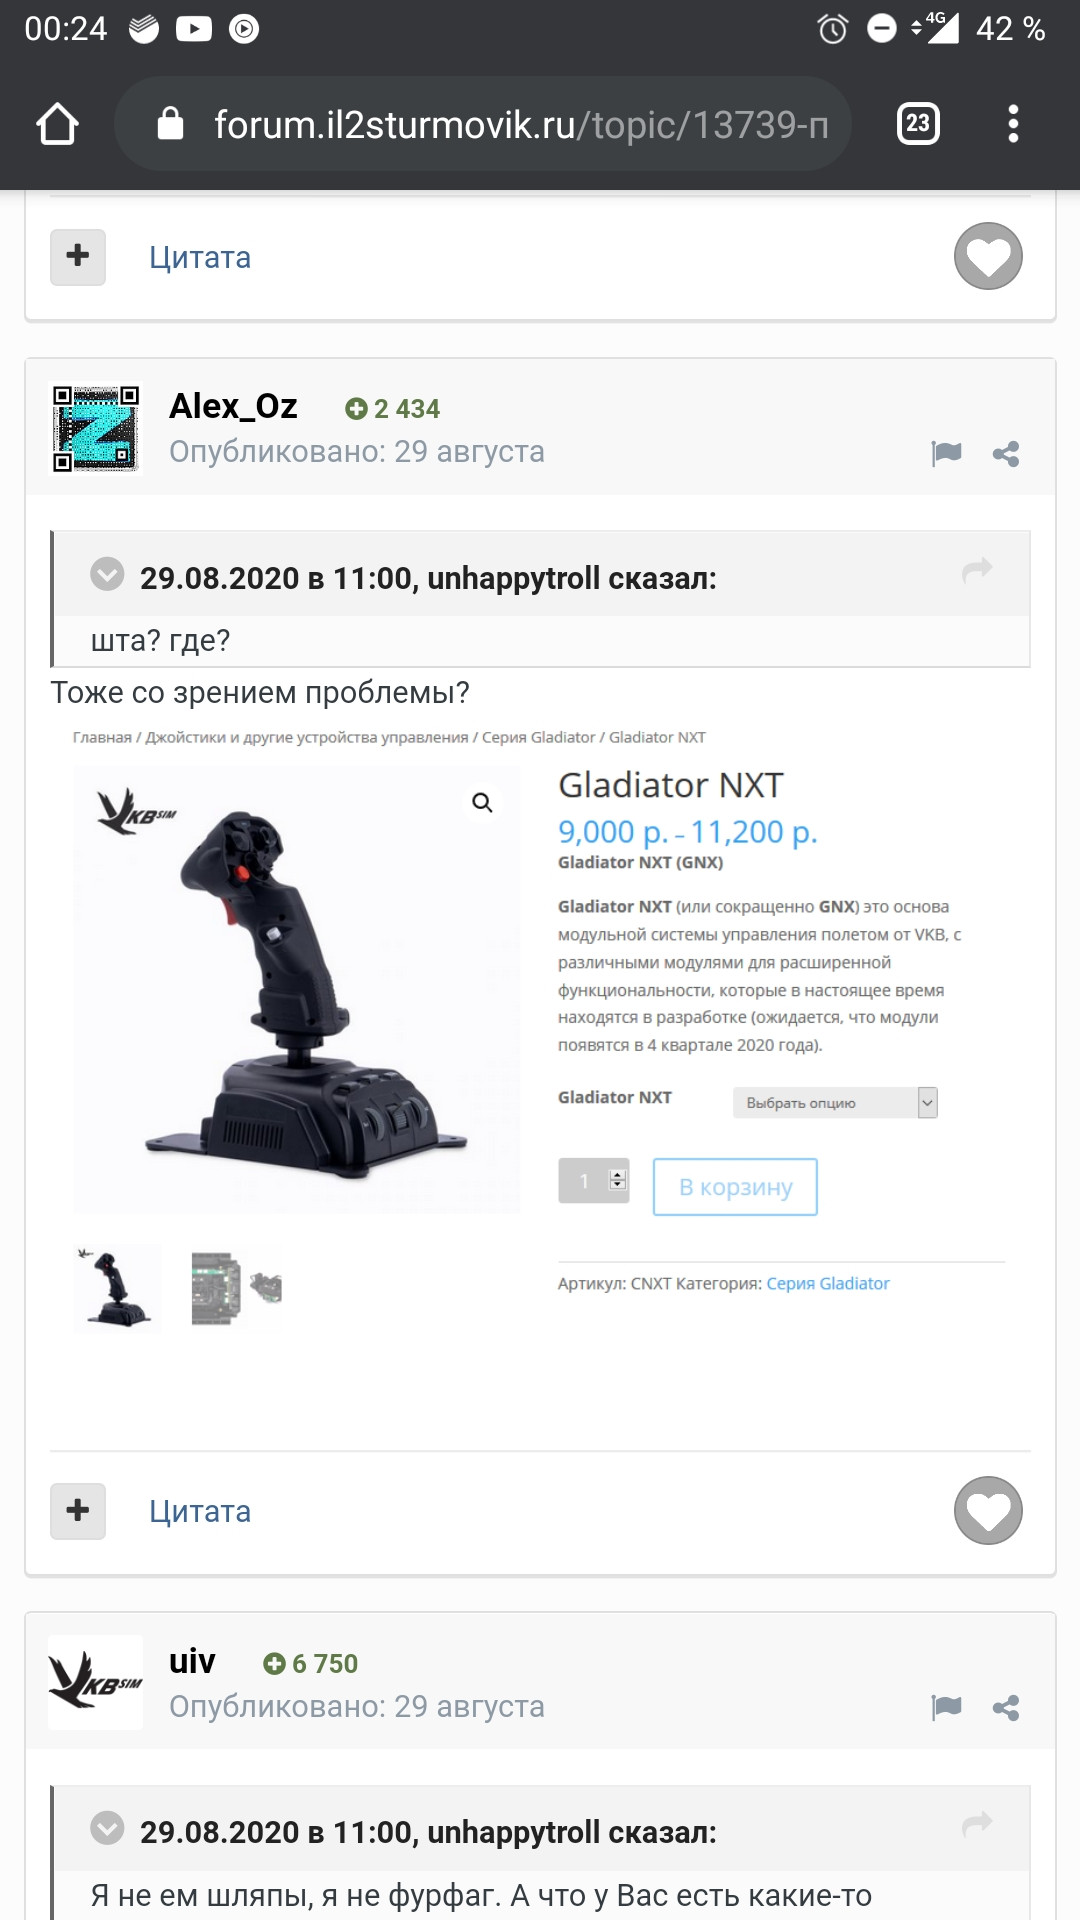This screenshot has height=1920, width=1080.
Task: Collapse unhappytroll quote in uiv's post
Action: (107, 1828)
